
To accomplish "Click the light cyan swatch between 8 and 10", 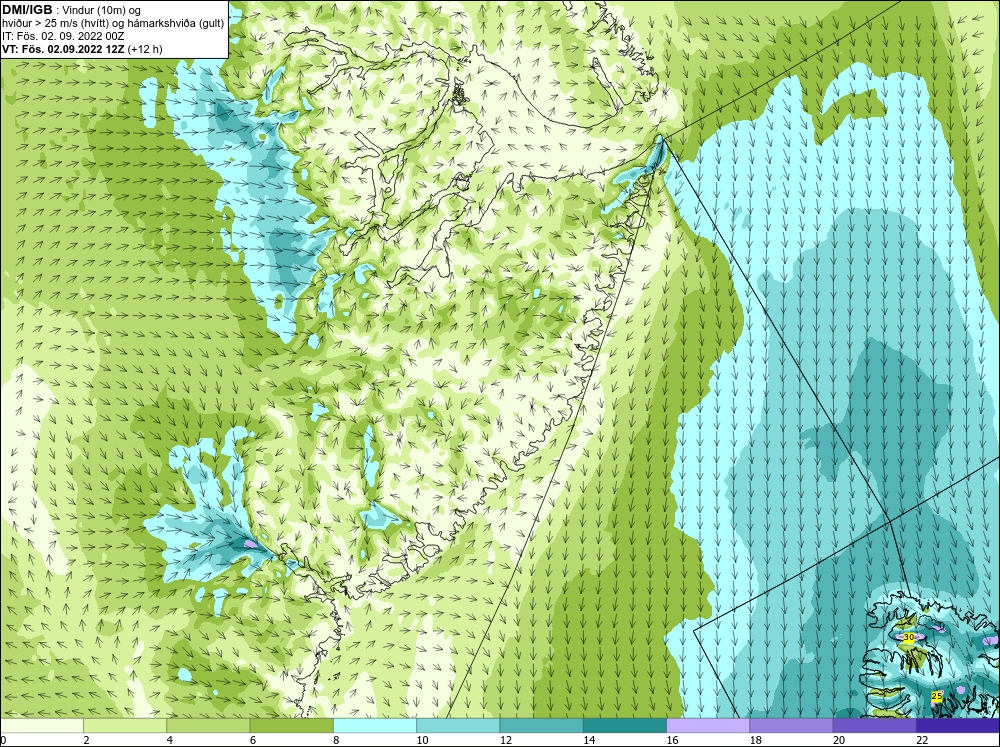I will coord(375,725).
